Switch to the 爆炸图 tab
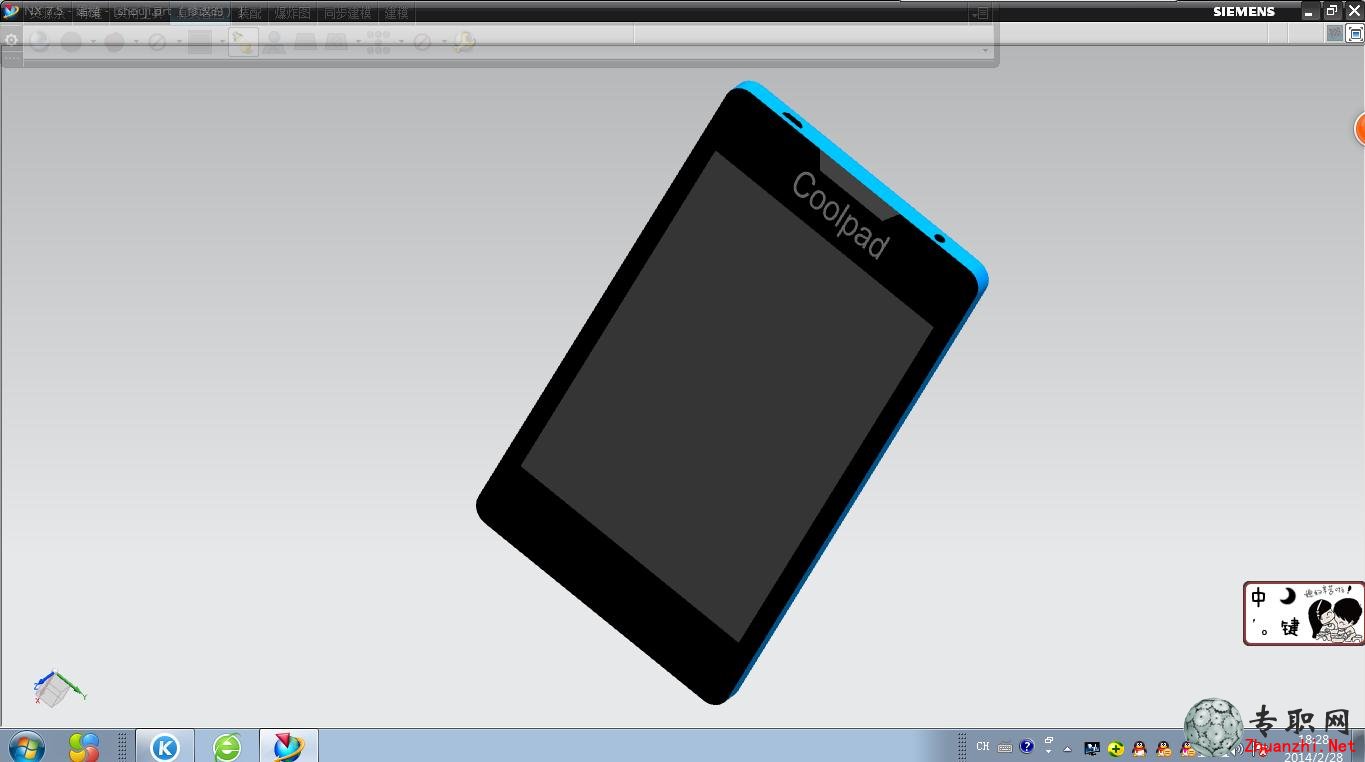Image resolution: width=1365 pixels, height=762 pixels. [x=292, y=13]
